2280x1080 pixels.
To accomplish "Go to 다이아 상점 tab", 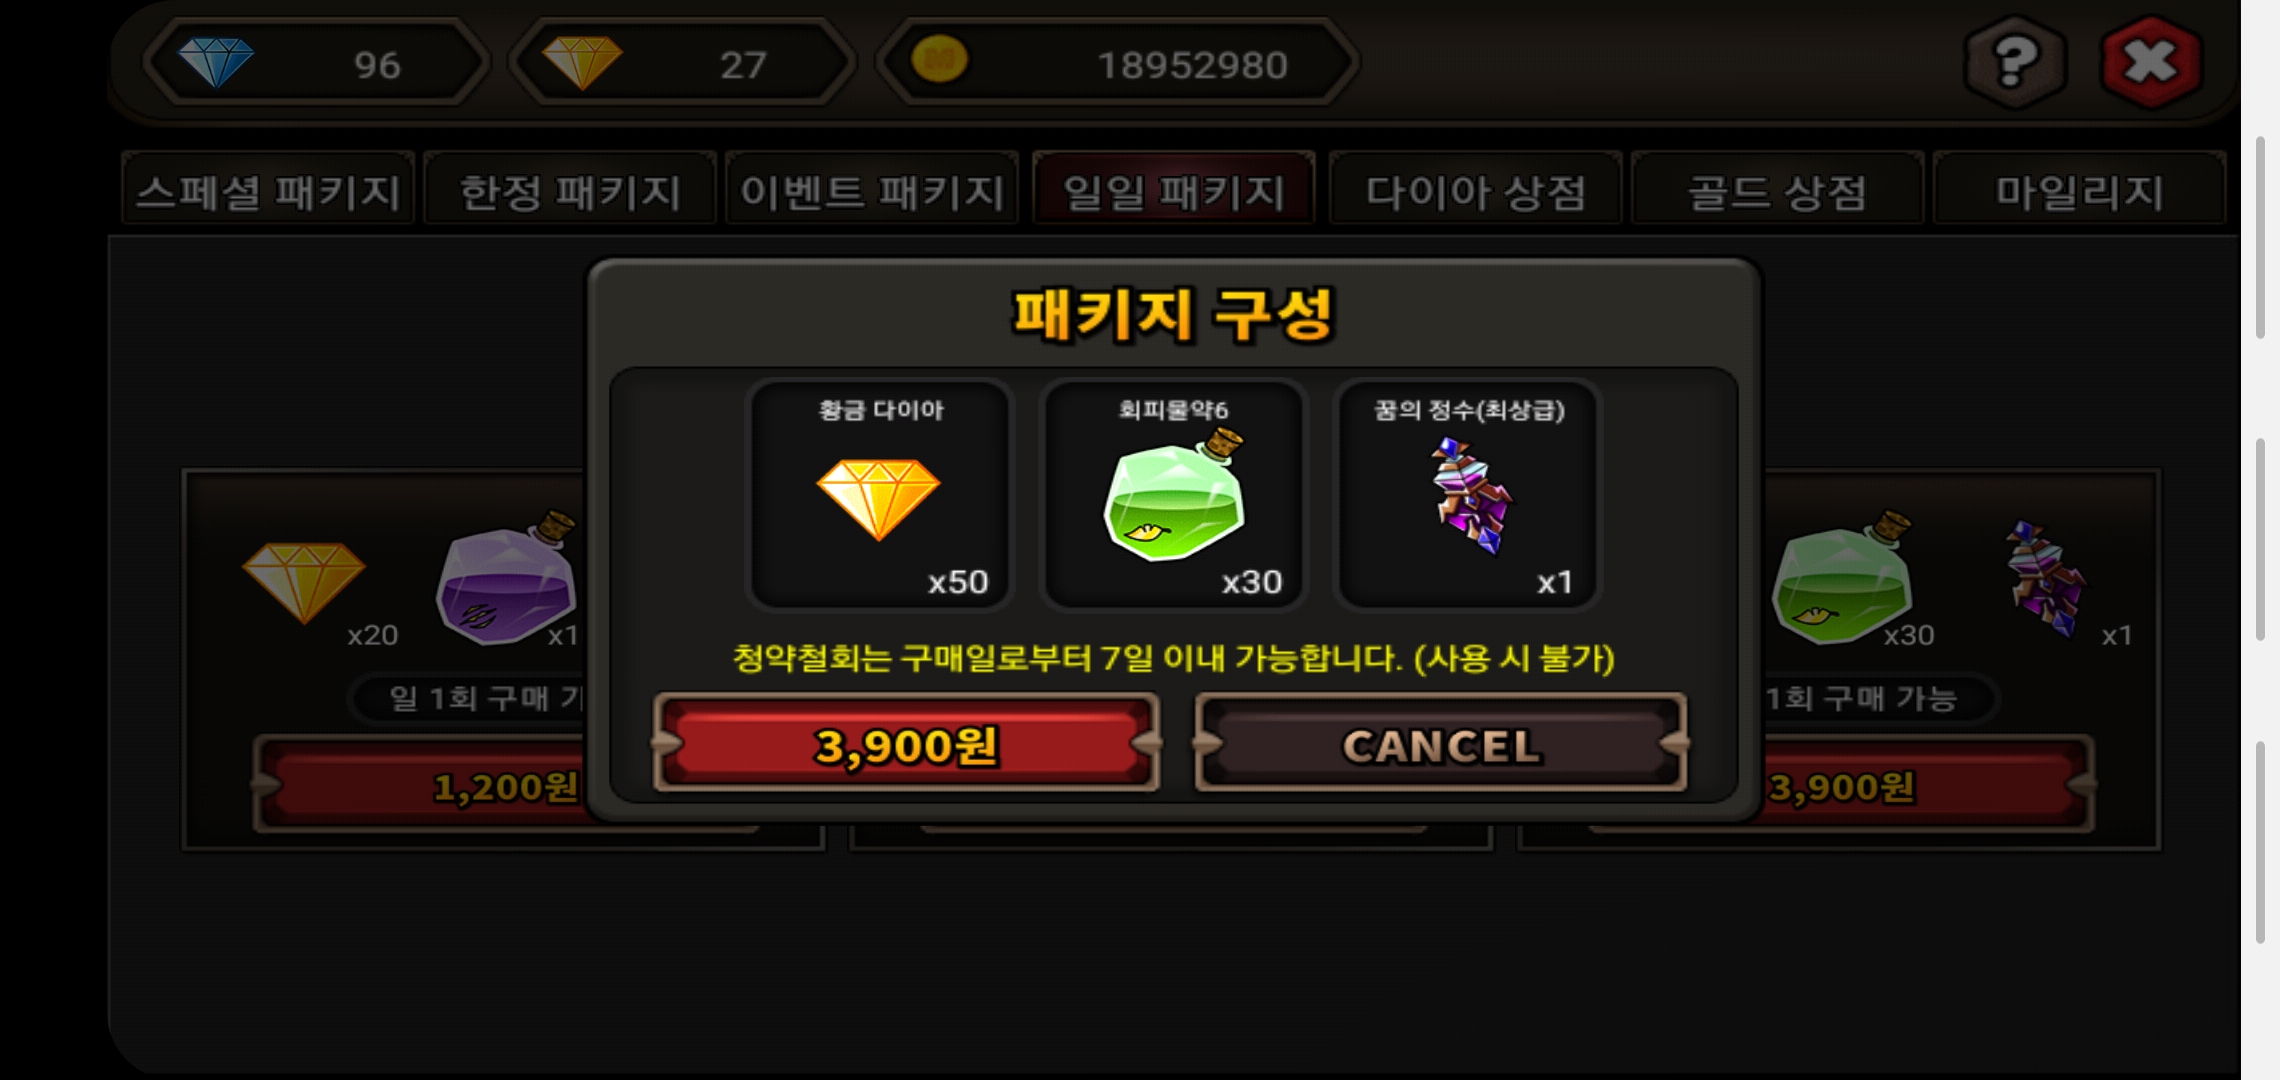I will click(1476, 190).
